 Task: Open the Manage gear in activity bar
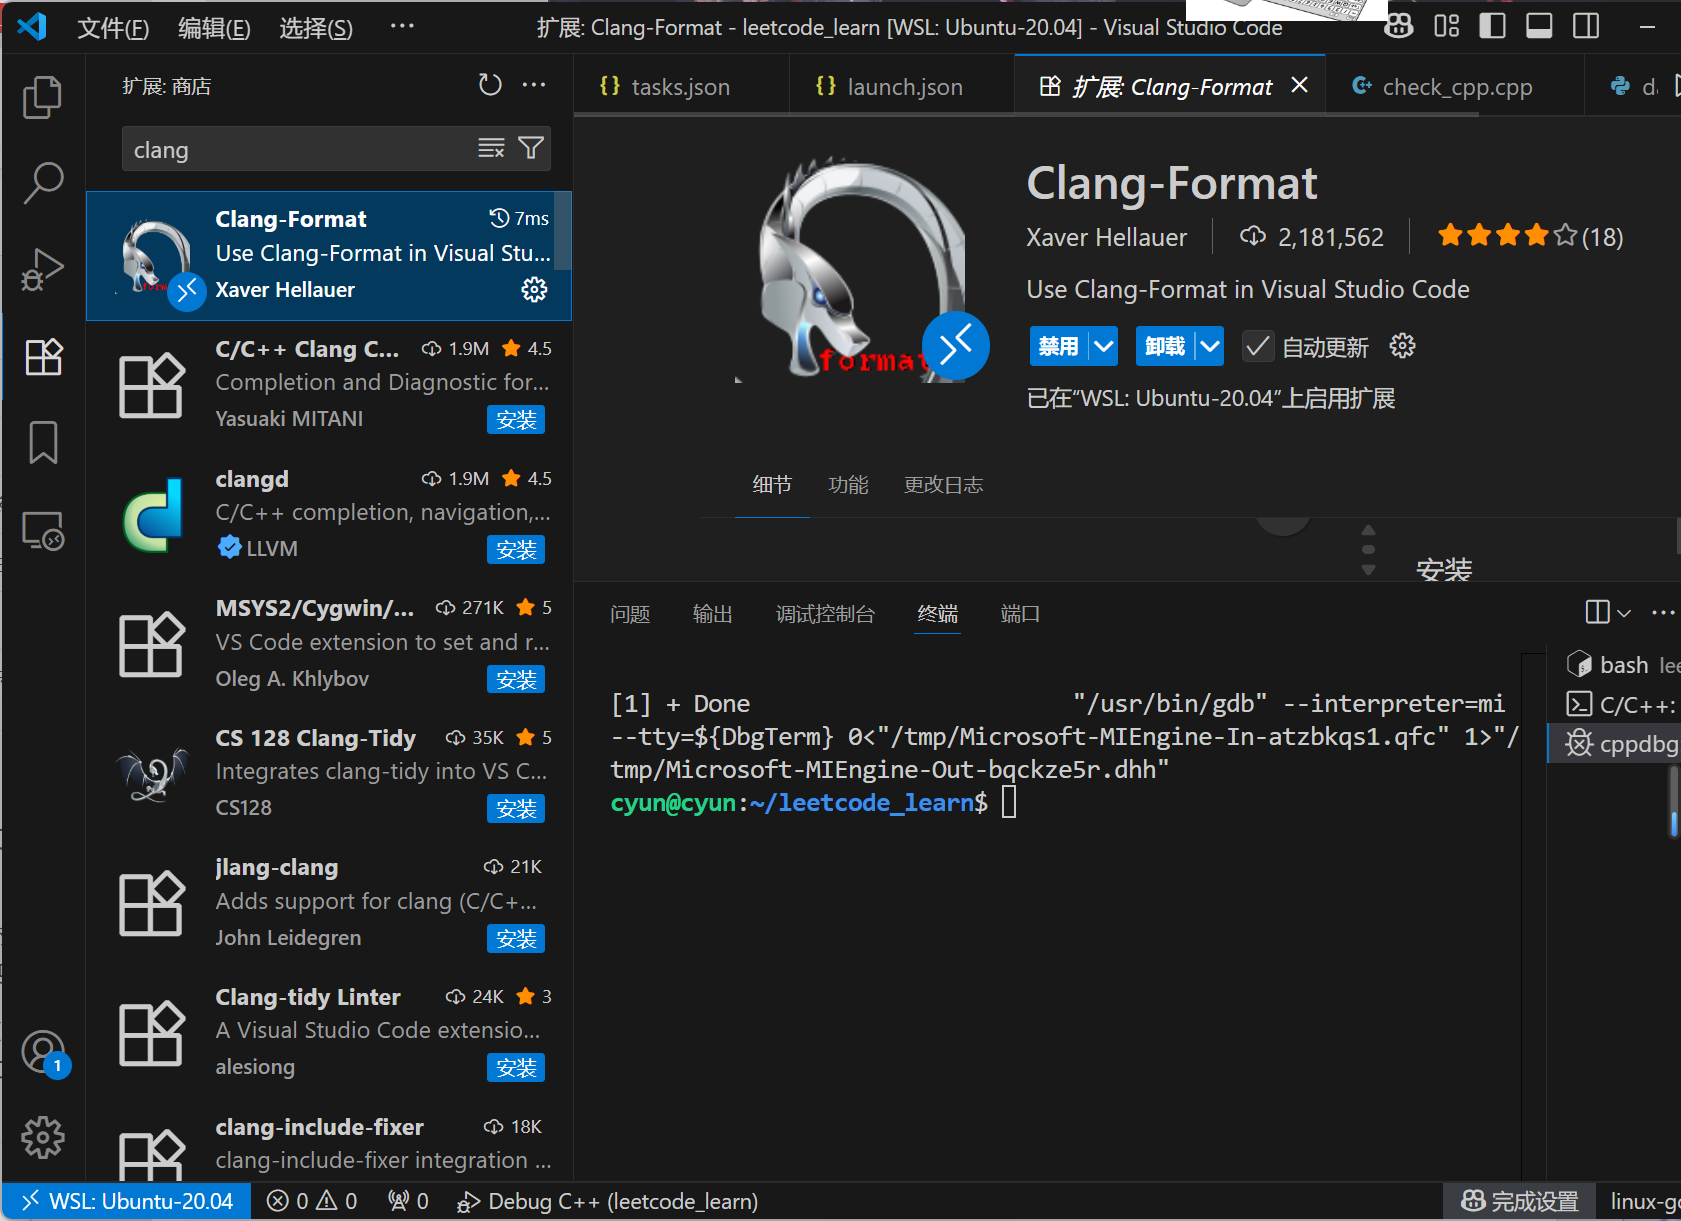43,1138
